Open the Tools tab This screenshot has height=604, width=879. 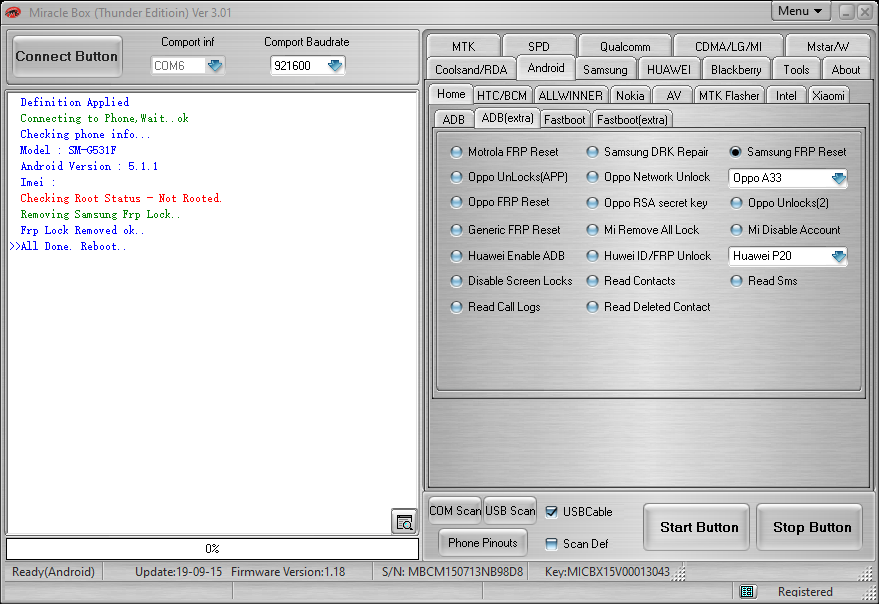pos(796,70)
